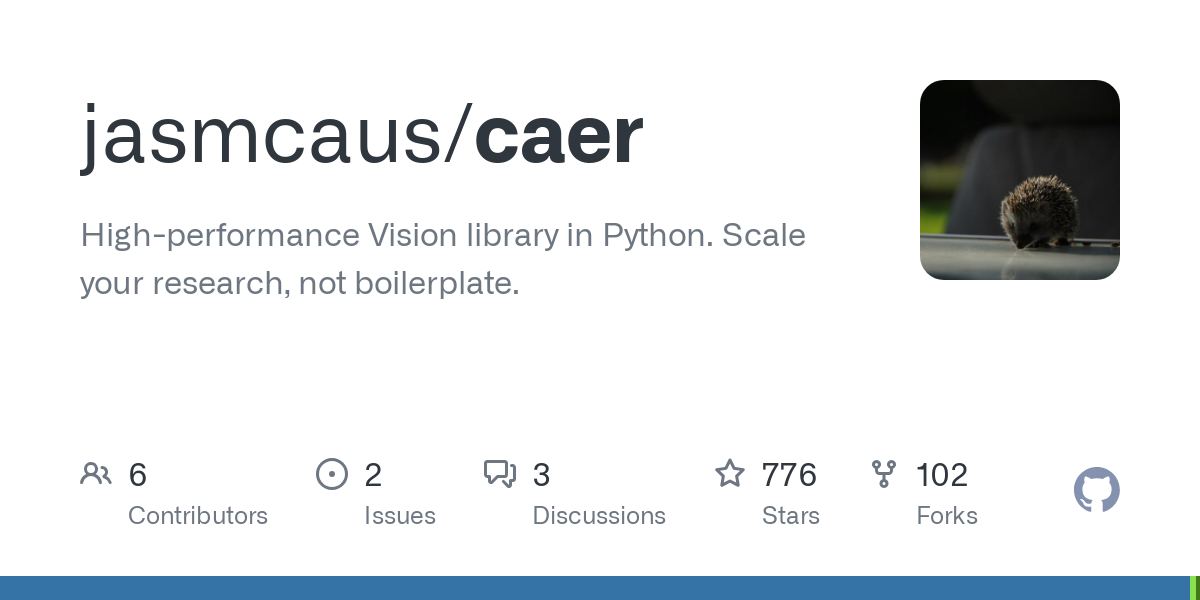The width and height of the screenshot is (1200, 600).
Task: Click the "Forks" label
Action: [x=946, y=516]
